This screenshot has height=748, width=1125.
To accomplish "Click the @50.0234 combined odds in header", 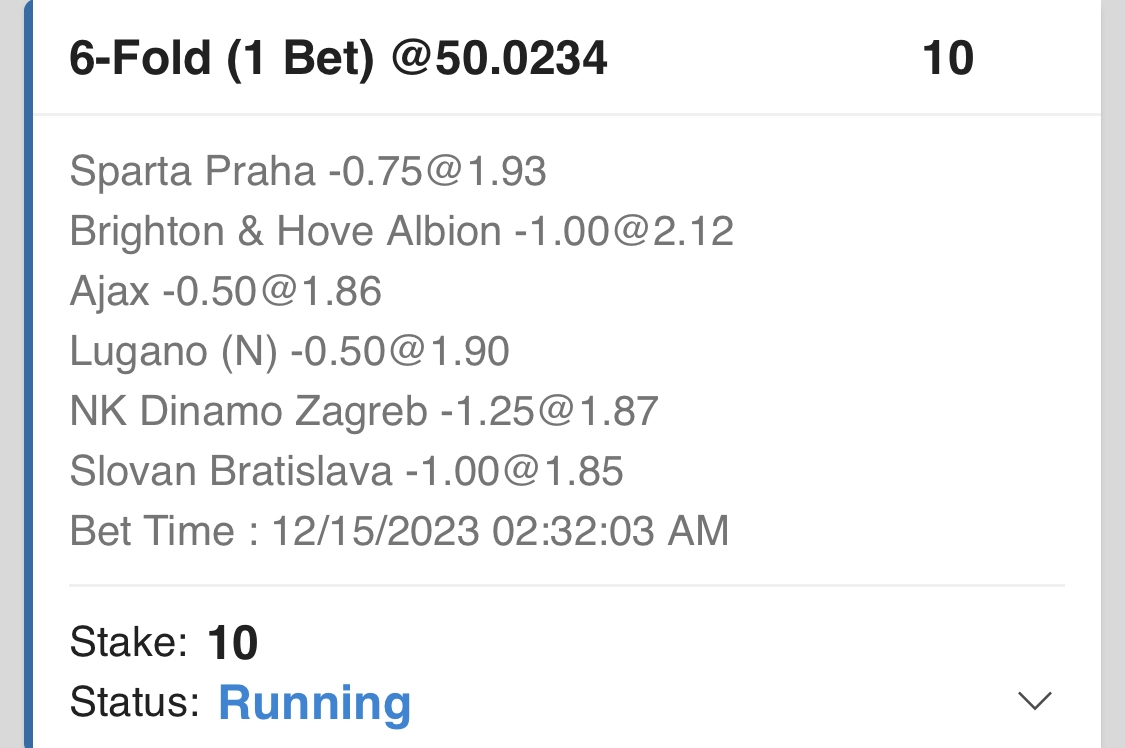I will pyautogui.click(x=499, y=60).
